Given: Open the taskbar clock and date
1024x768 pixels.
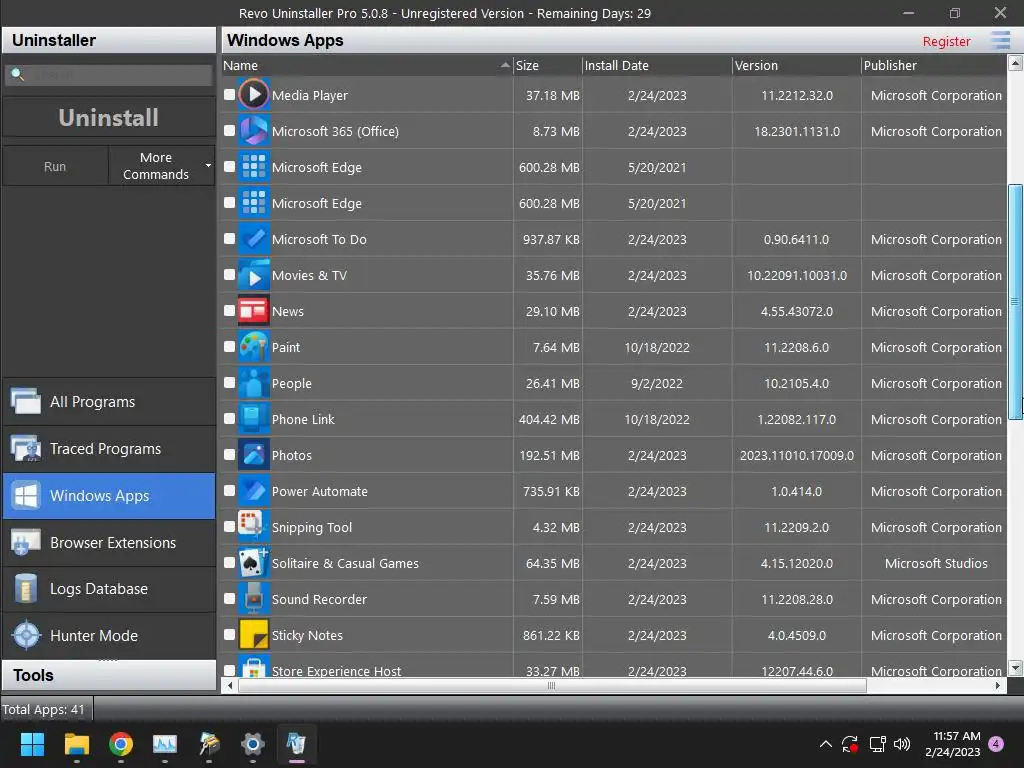Looking at the screenshot, I should click(953, 744).
